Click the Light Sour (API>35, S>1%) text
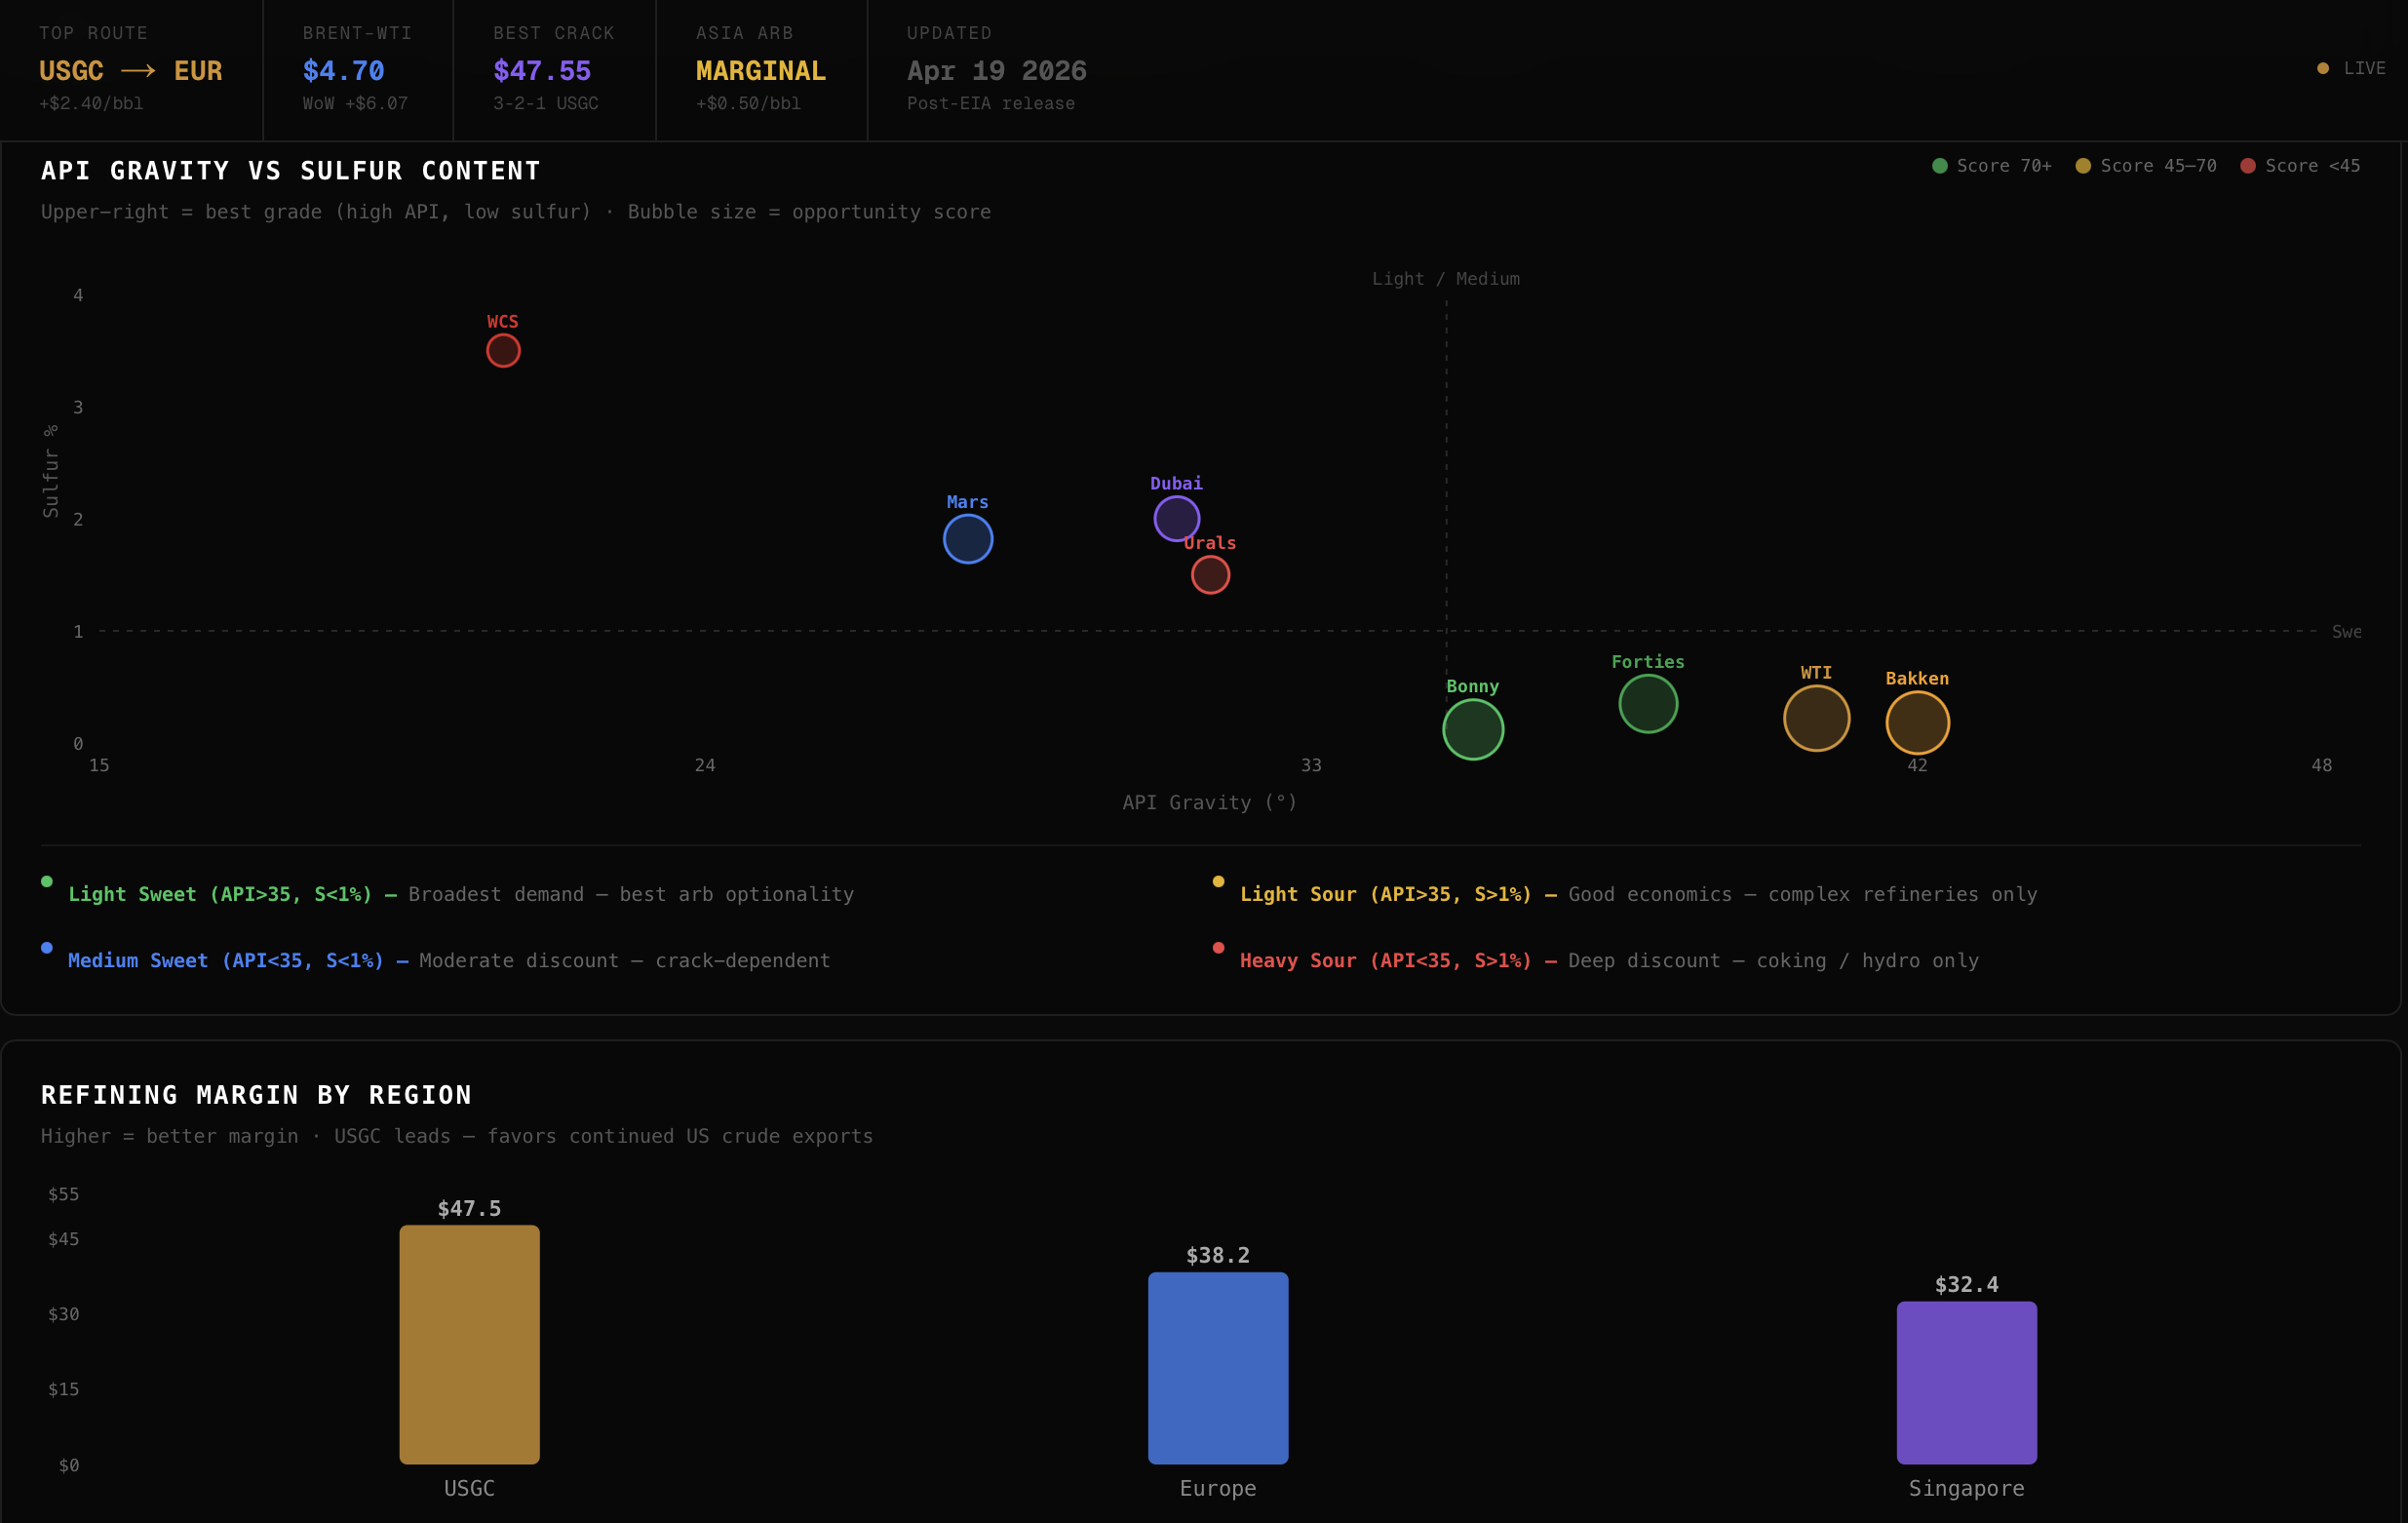The width and height of the screenshot is (2408, 1523). pyautogui.click(x=1385, y=894)
